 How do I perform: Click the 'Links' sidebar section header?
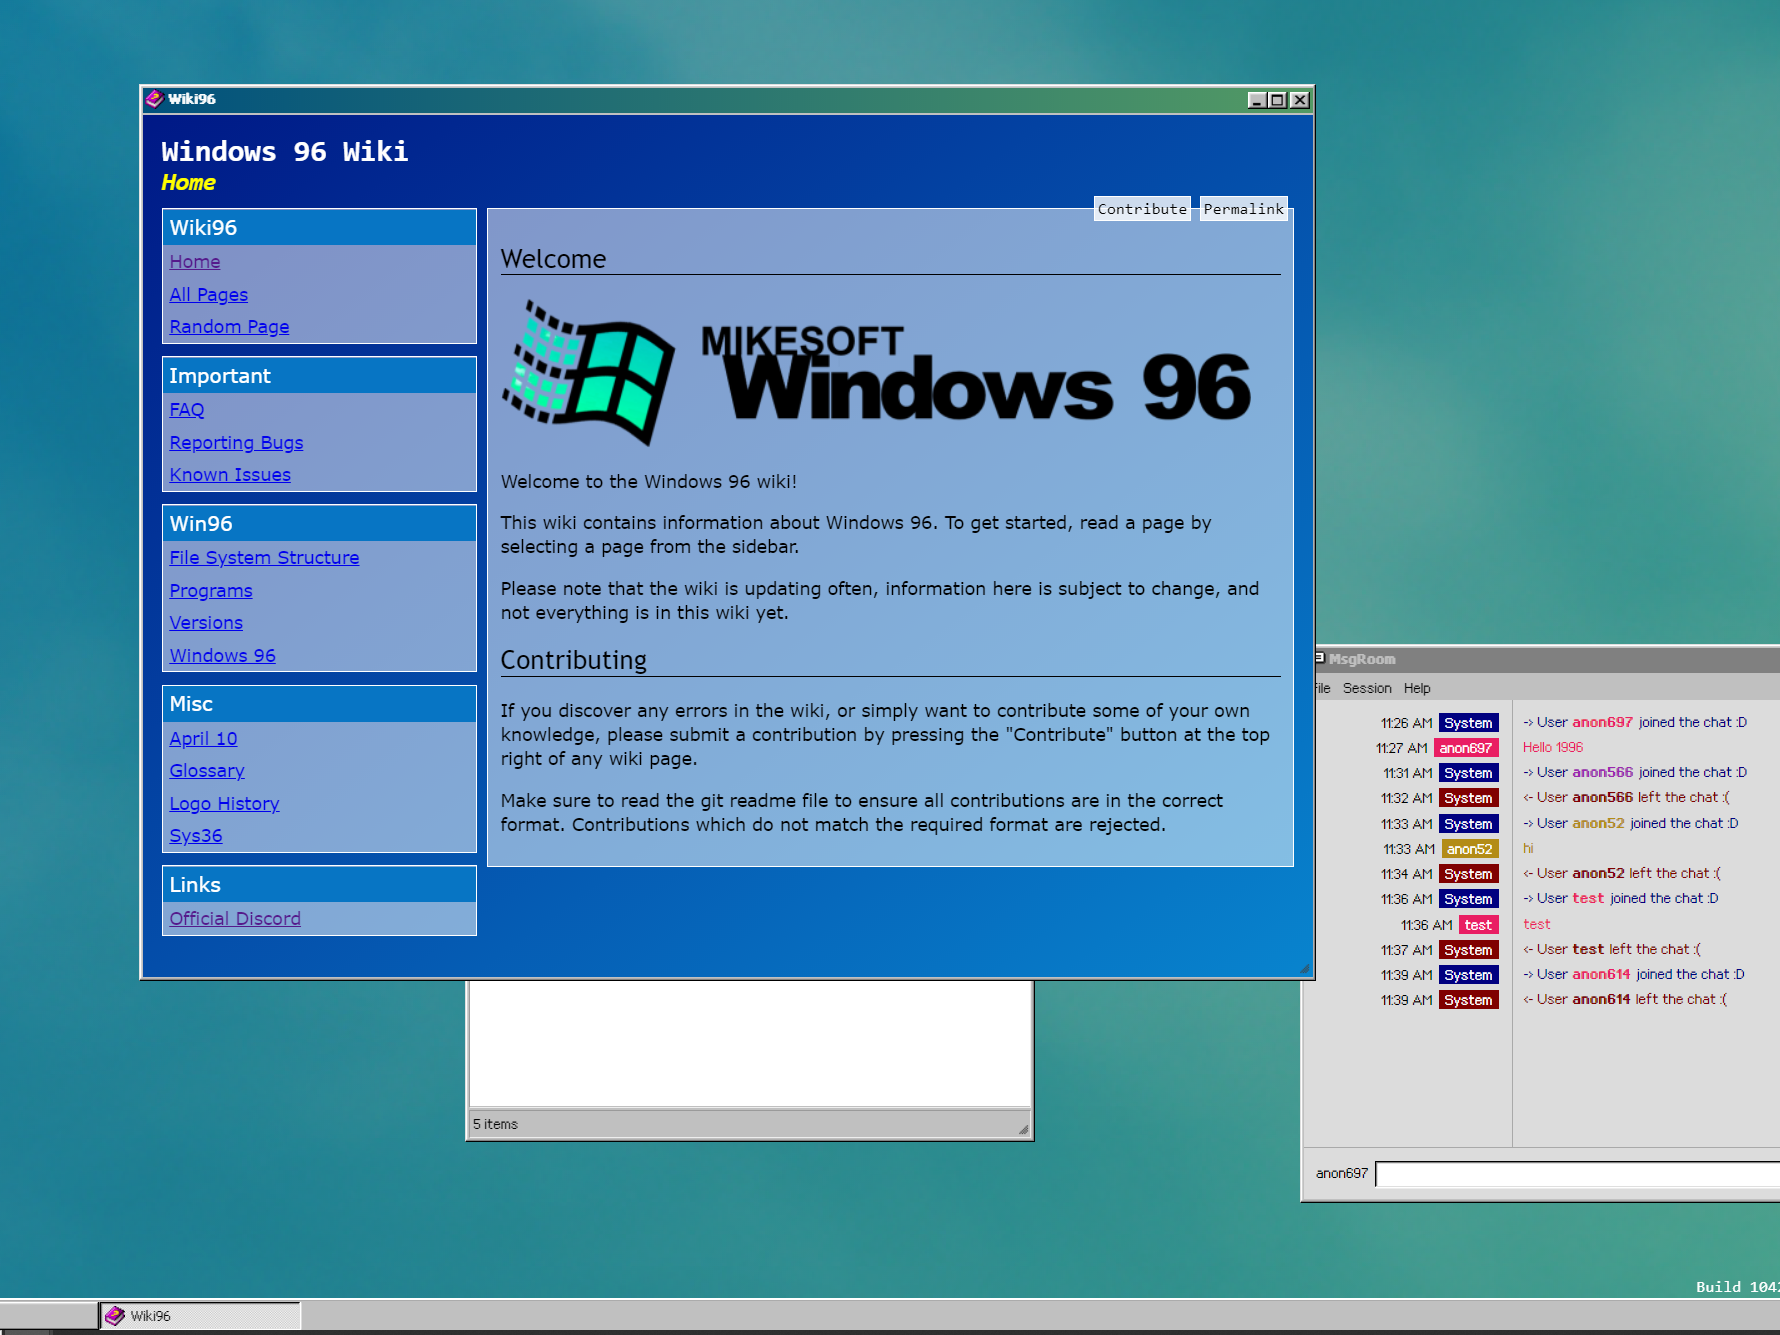click(x=319, y=885)
